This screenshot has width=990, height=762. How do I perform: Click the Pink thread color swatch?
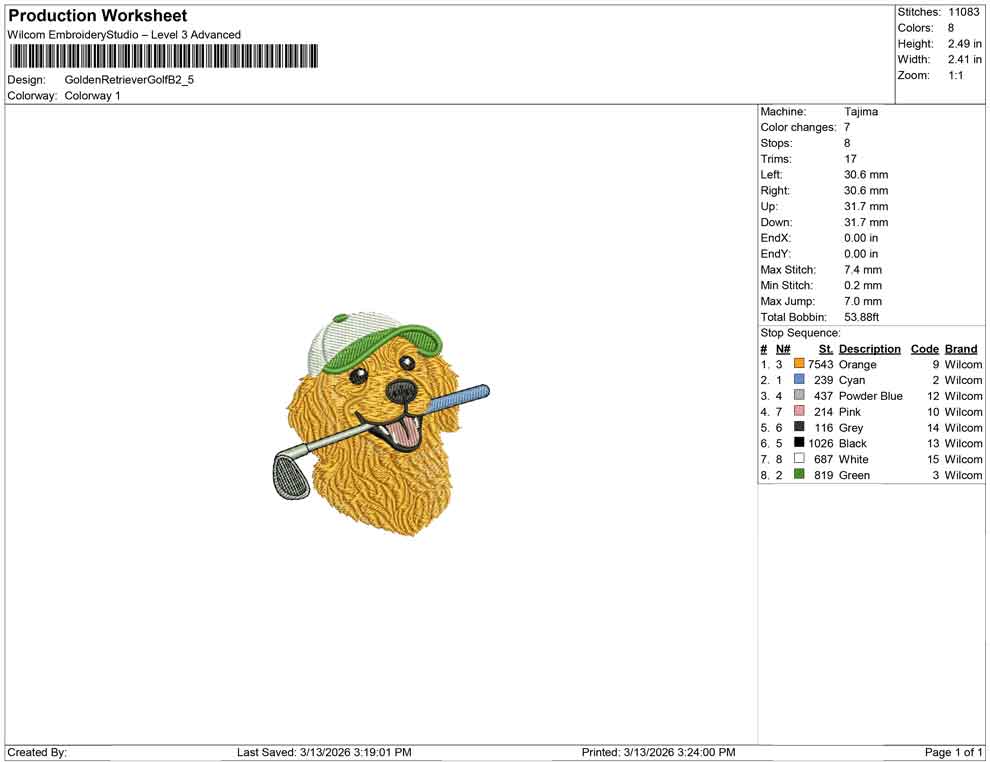click(x=799, y=411)
